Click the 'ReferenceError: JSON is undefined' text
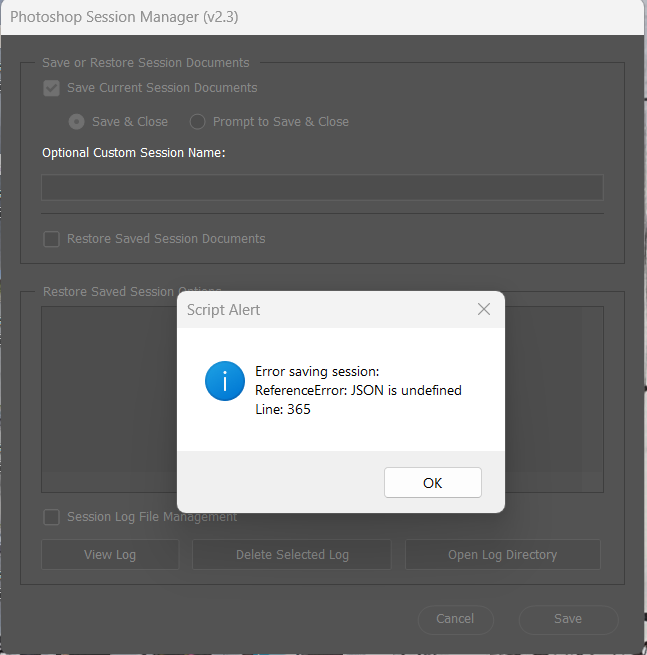The image size is (647, 655). click(358, 390)
